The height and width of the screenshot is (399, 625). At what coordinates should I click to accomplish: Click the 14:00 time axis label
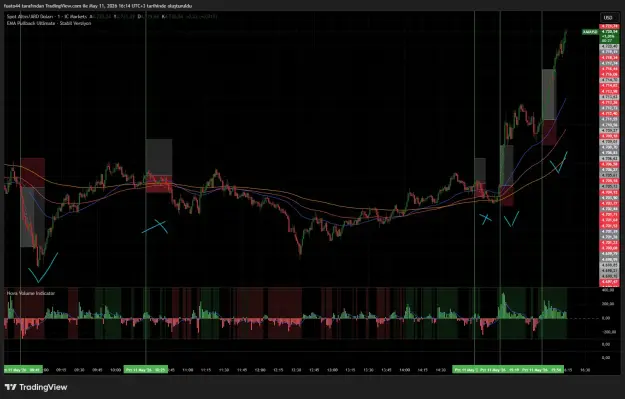405,370
